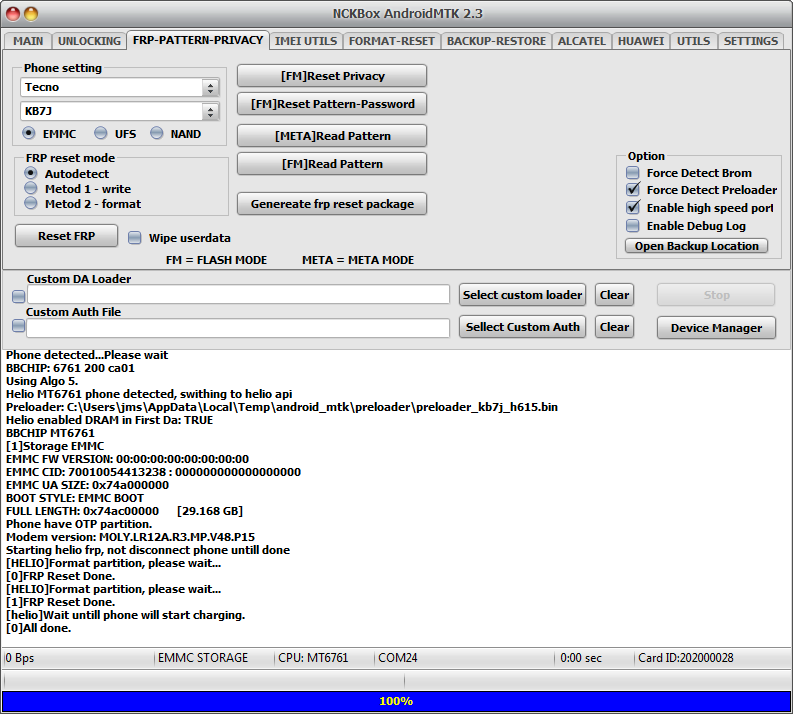Click the 'BBCHIP: 6761 200 ca01' log line
Image resolution: width=793 pixels, height=714 pixels.
(x=70, y=368)
